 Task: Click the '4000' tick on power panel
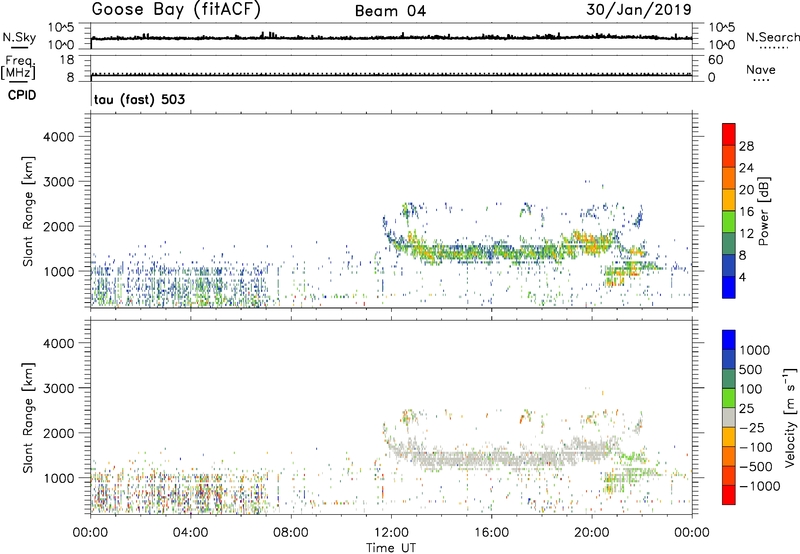tap(59, 137)
